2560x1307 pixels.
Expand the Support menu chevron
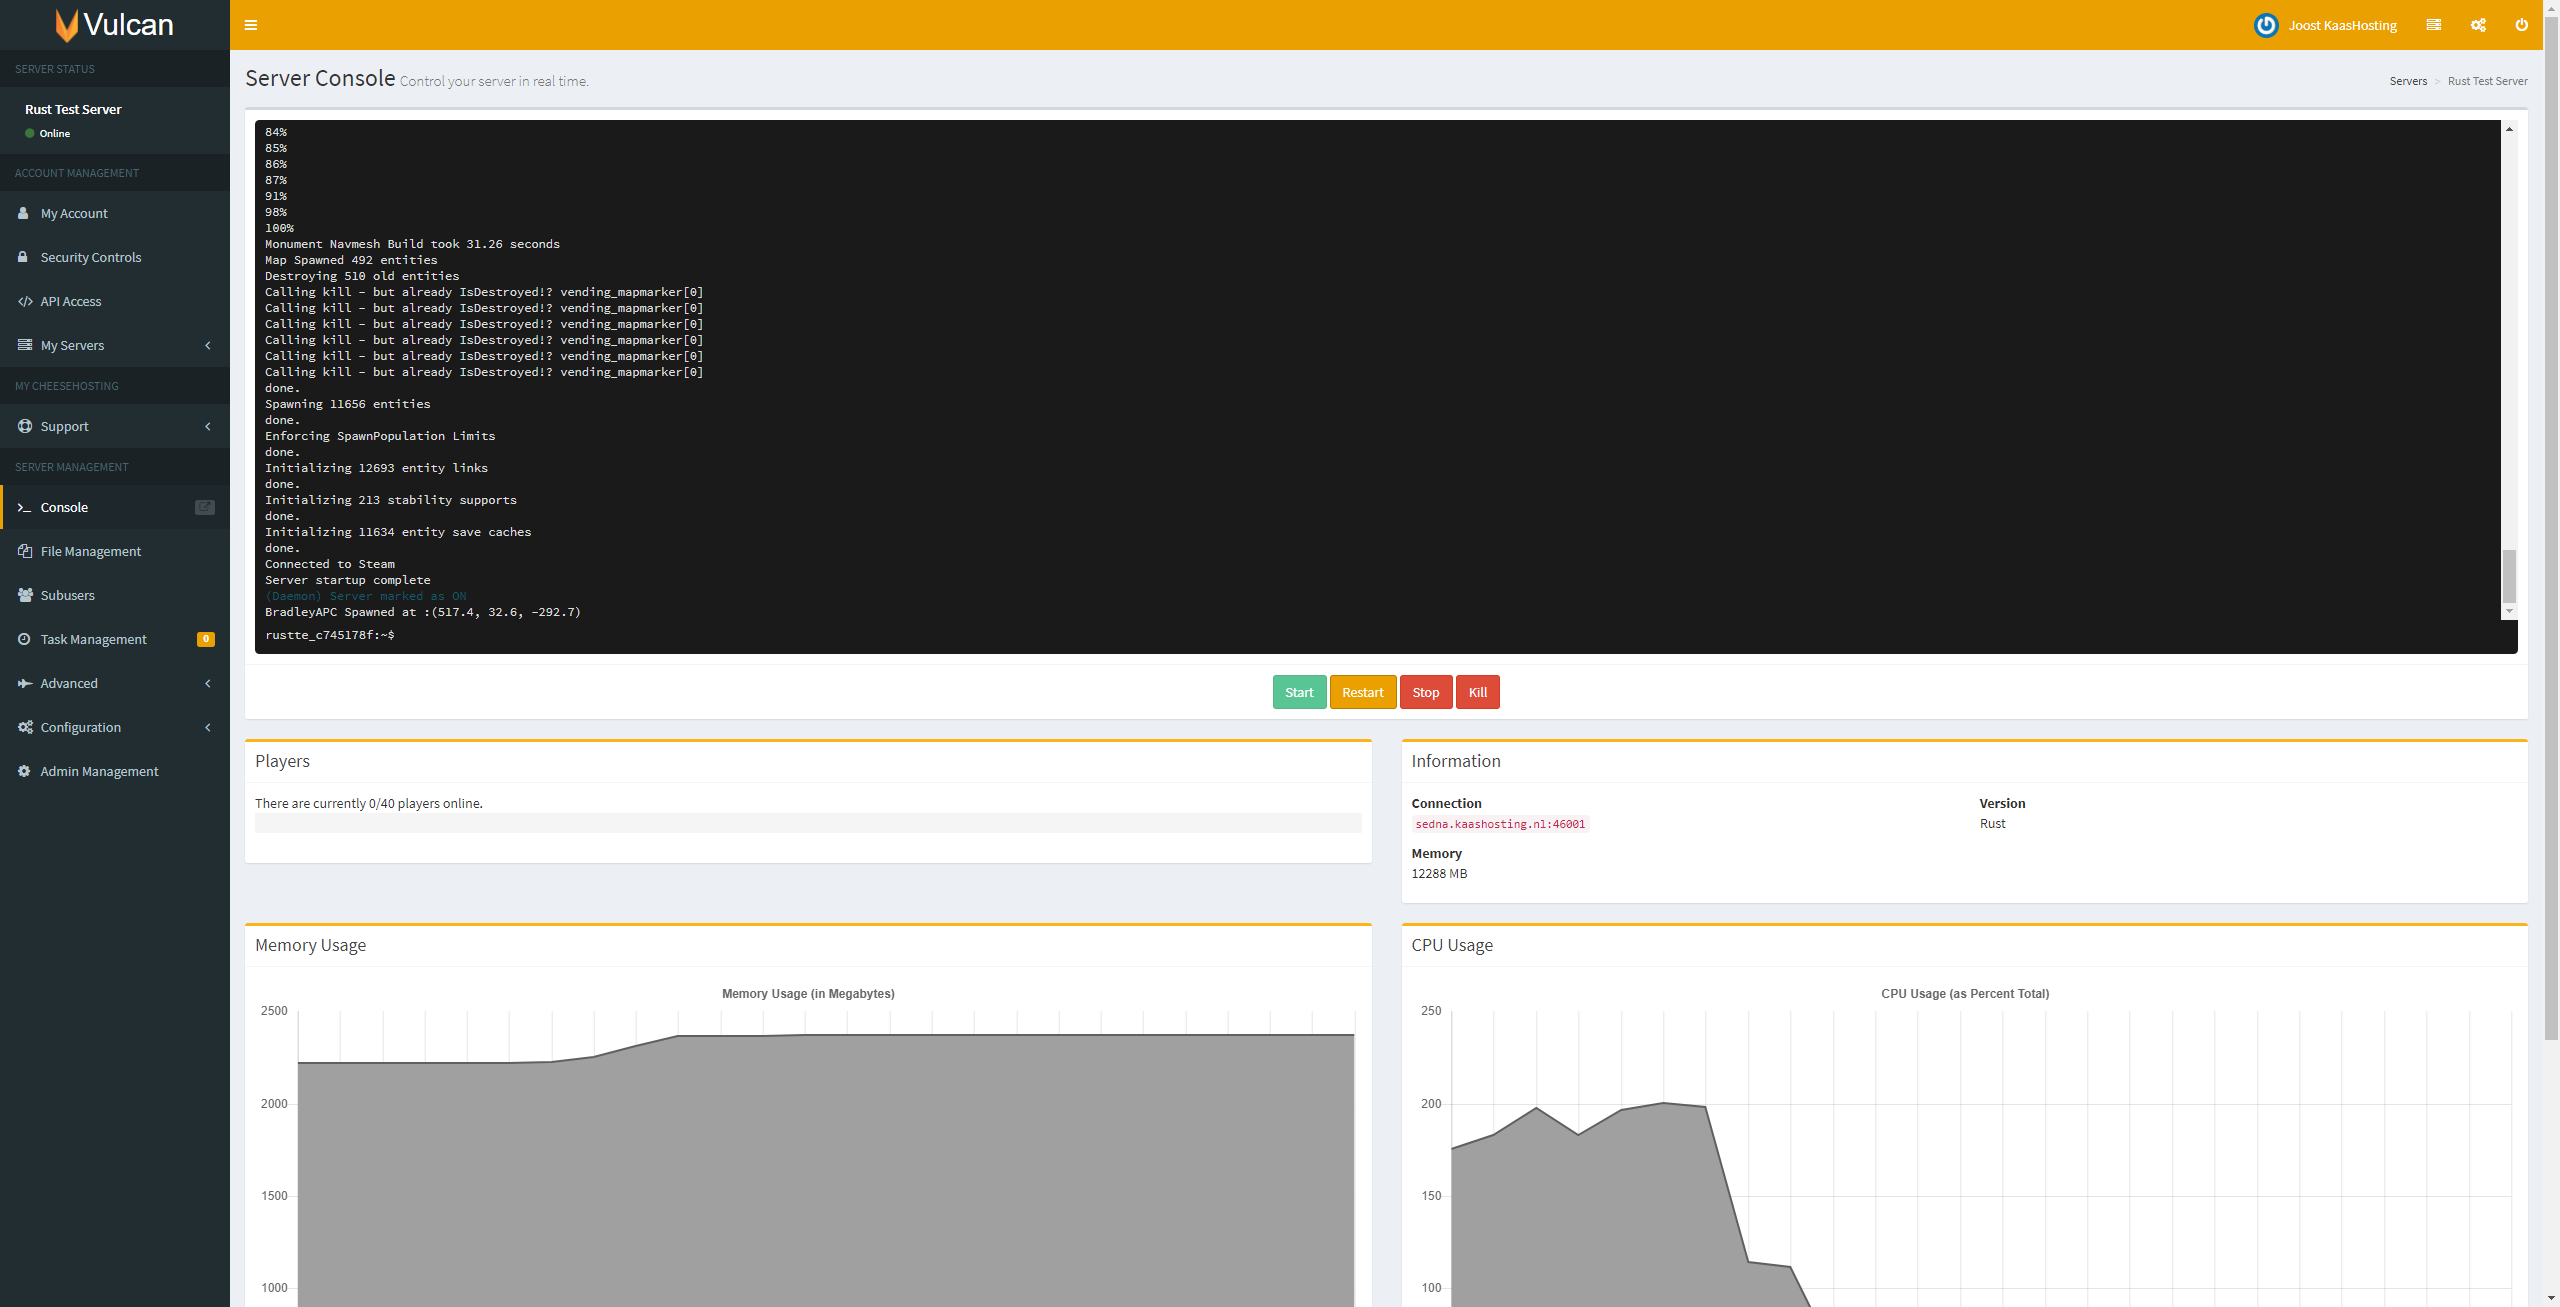pyautogui.click(x=208, y=426)
